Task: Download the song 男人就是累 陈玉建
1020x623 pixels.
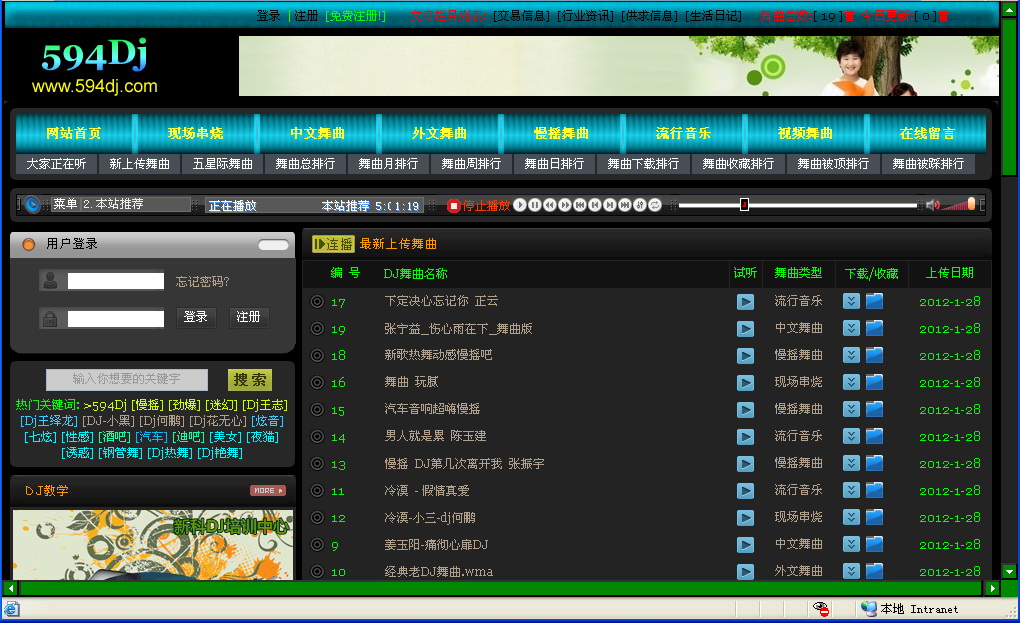Action: [851, 436]
